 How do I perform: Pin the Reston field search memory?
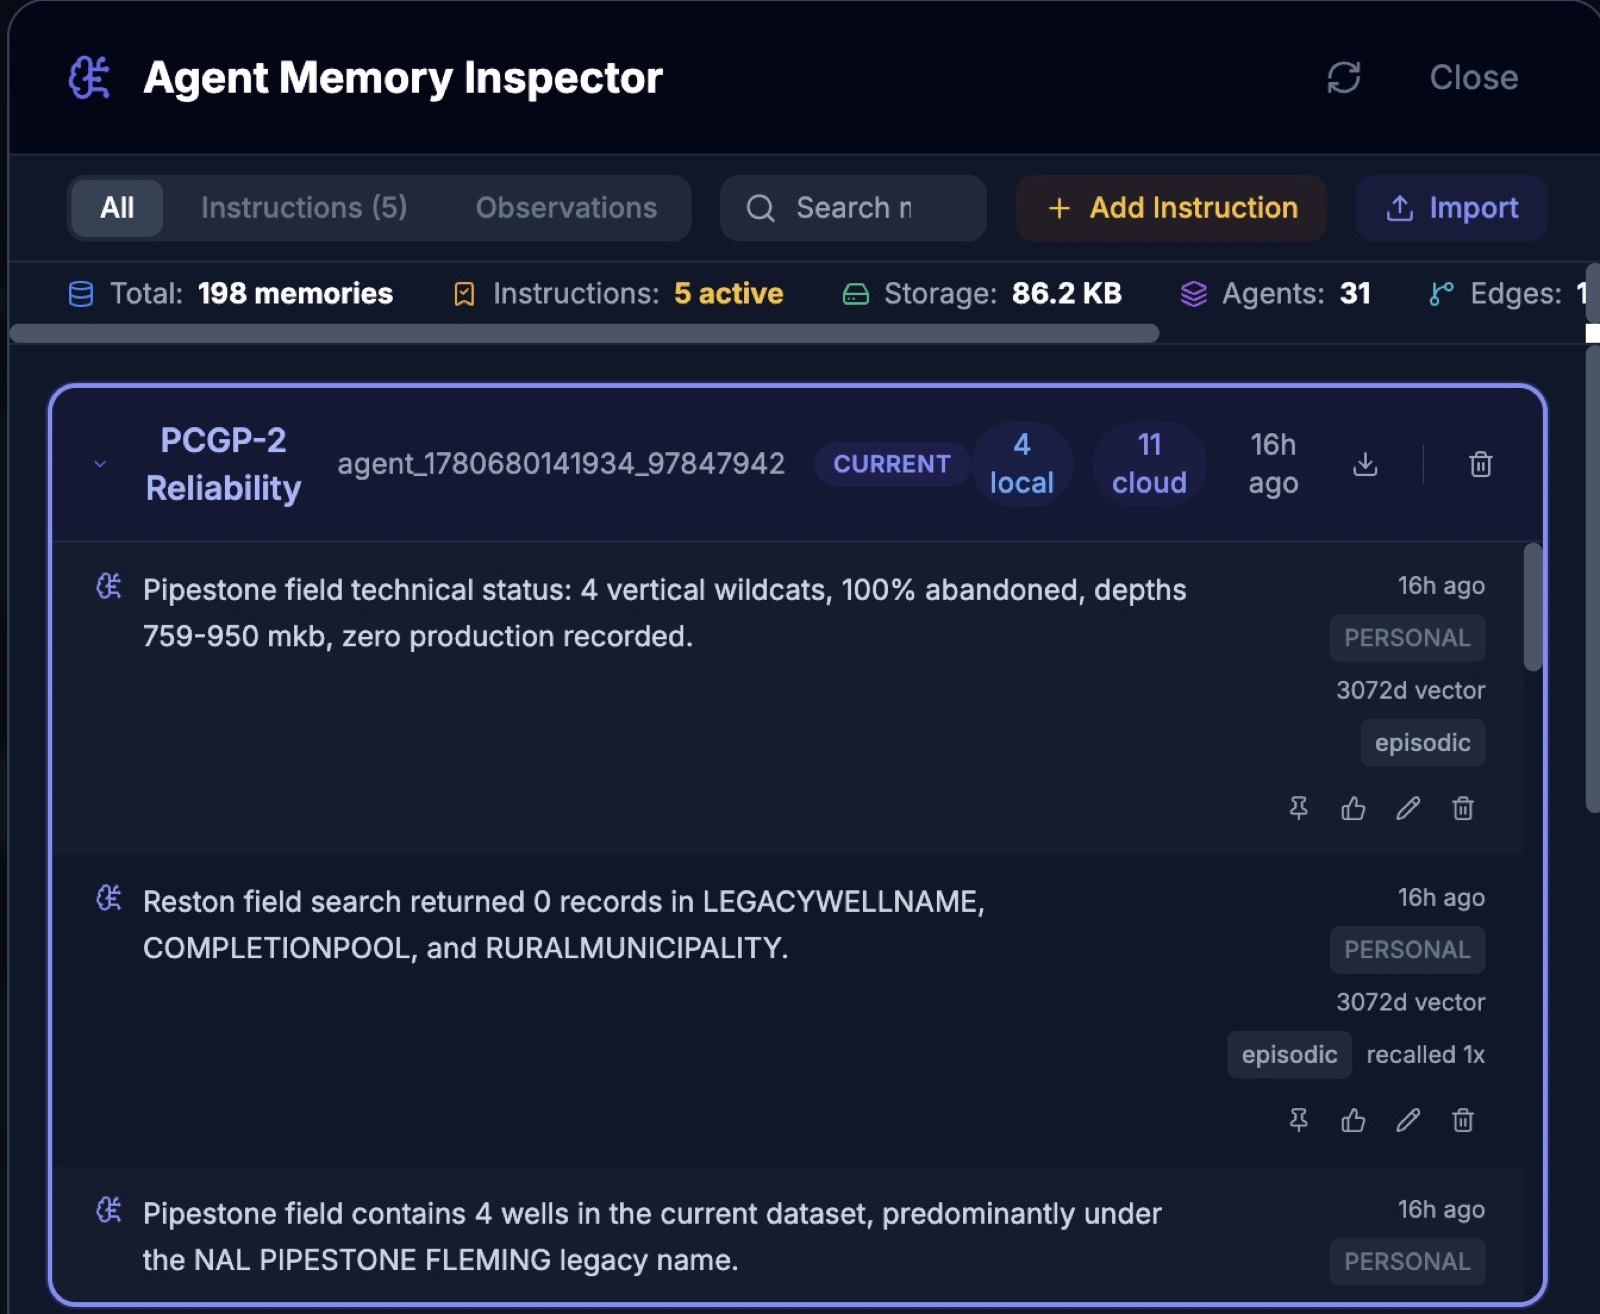tap(1299, 1120)
